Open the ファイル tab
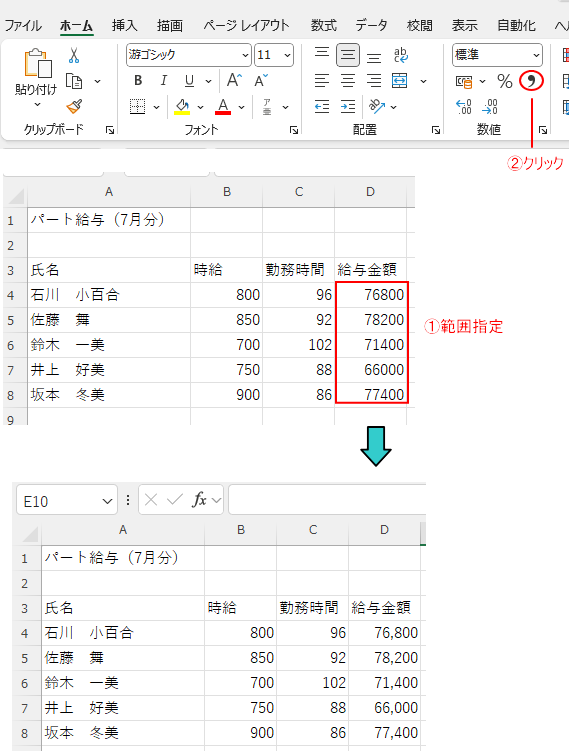 (23, 25)
